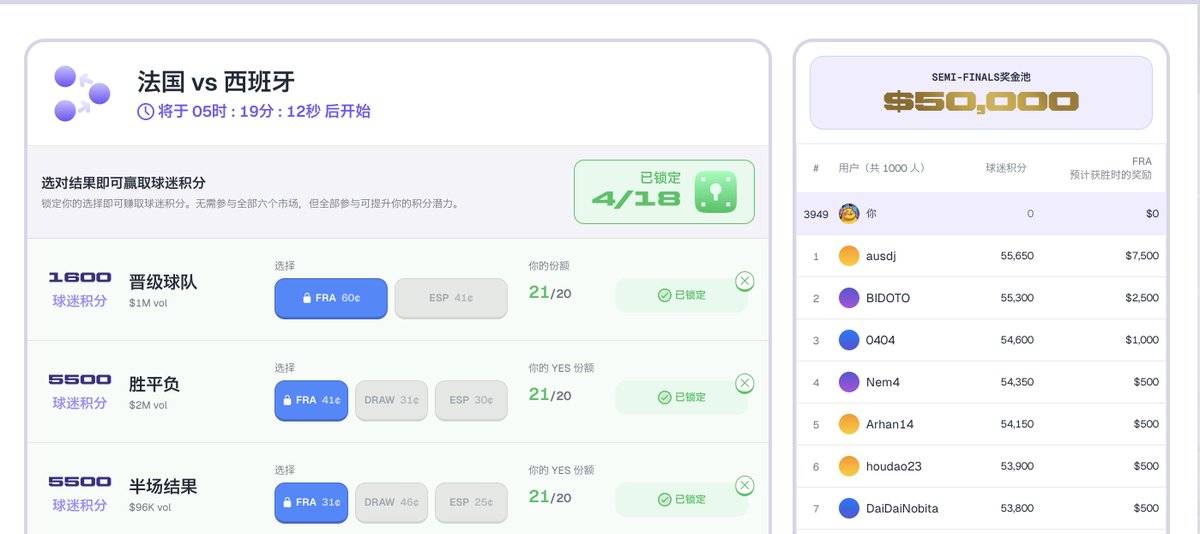The height and width of the screenshot is (534, 1200).
Task: Click the France vs Spain match logo icon
Action: [81, 94]
